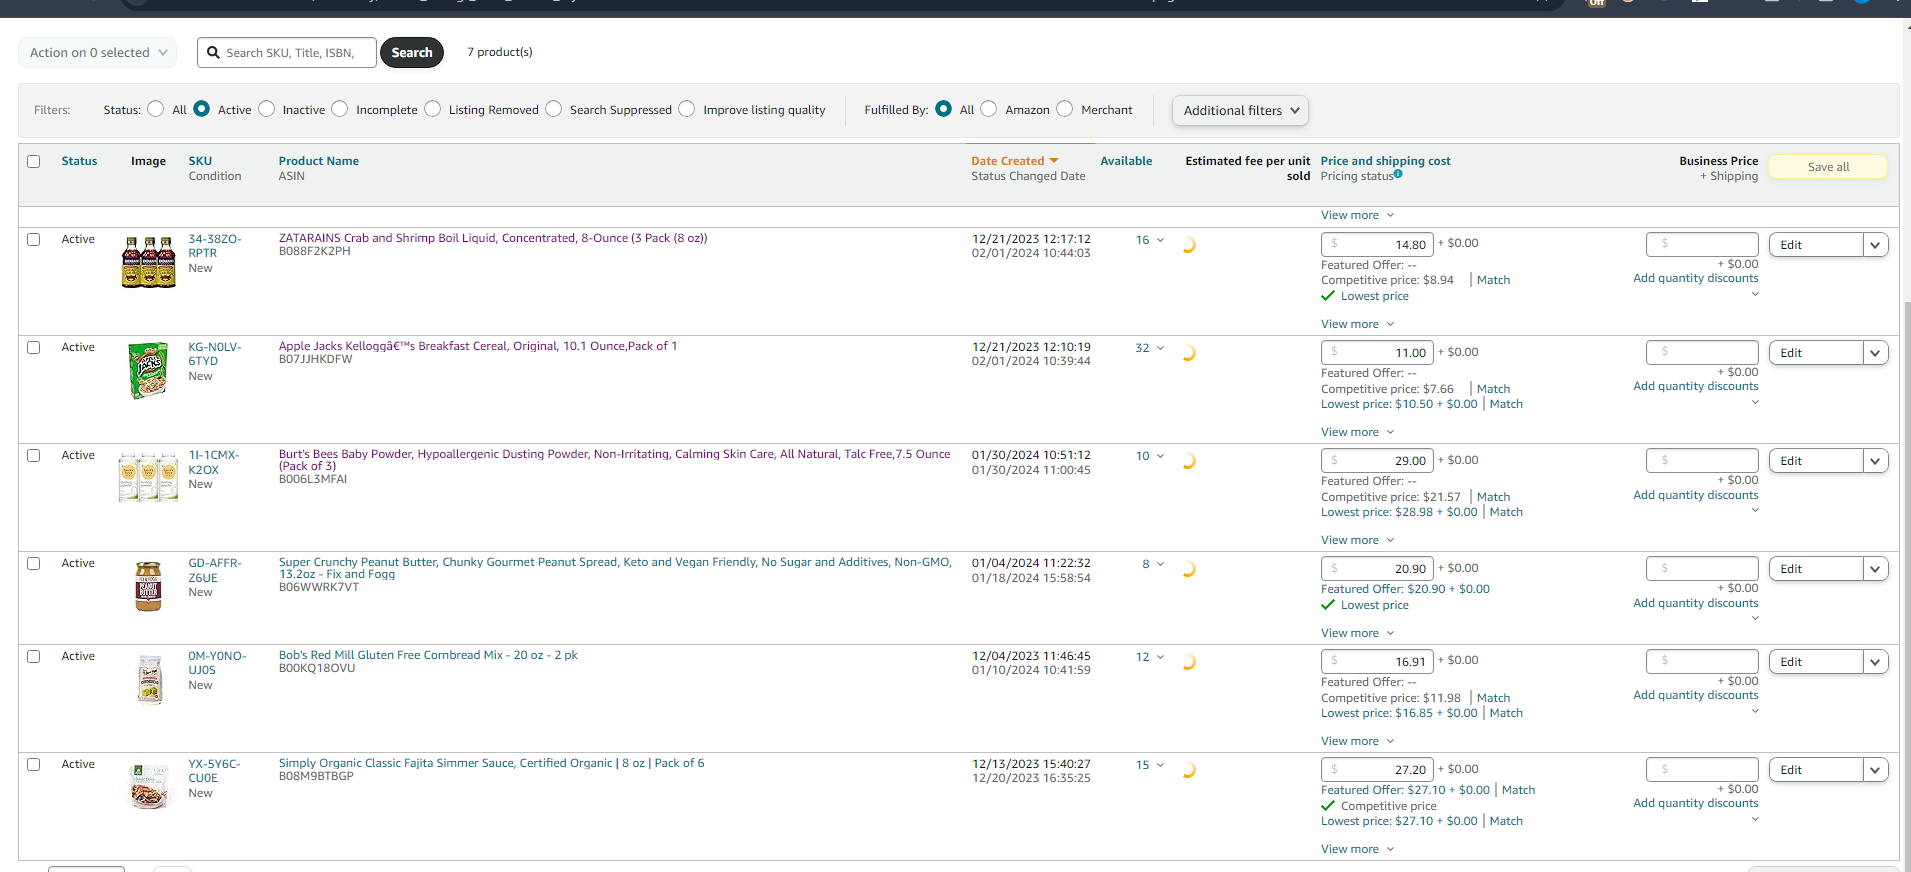
Task: Check the box for the Apple Jacks row
Action: tap(34, 348)
